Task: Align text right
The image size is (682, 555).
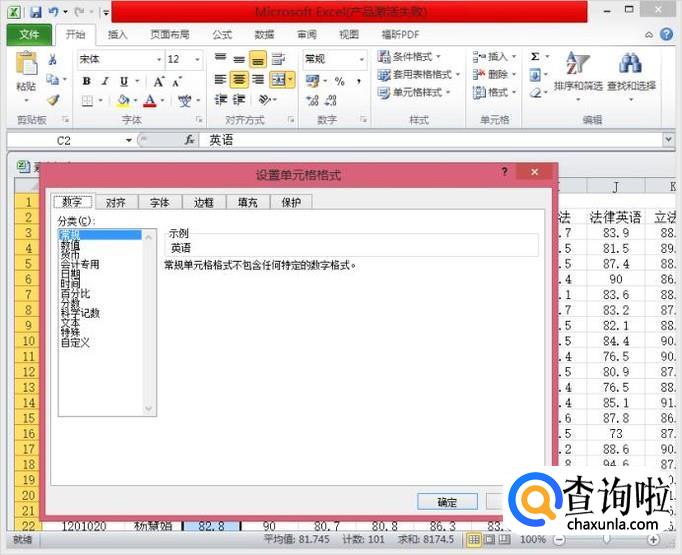Action: [x=258, y=80]
